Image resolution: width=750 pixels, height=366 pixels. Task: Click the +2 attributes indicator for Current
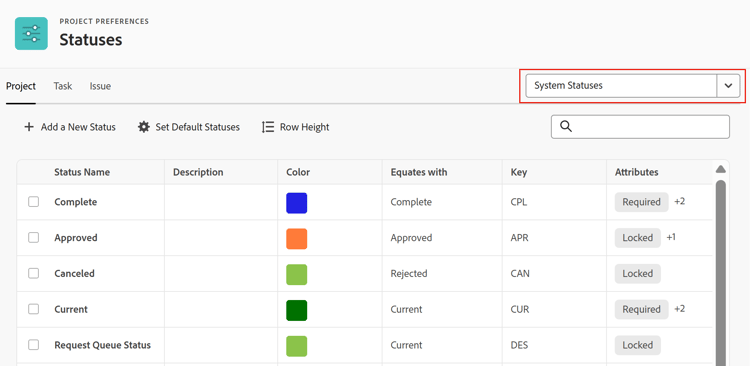(x=680, y=309)
